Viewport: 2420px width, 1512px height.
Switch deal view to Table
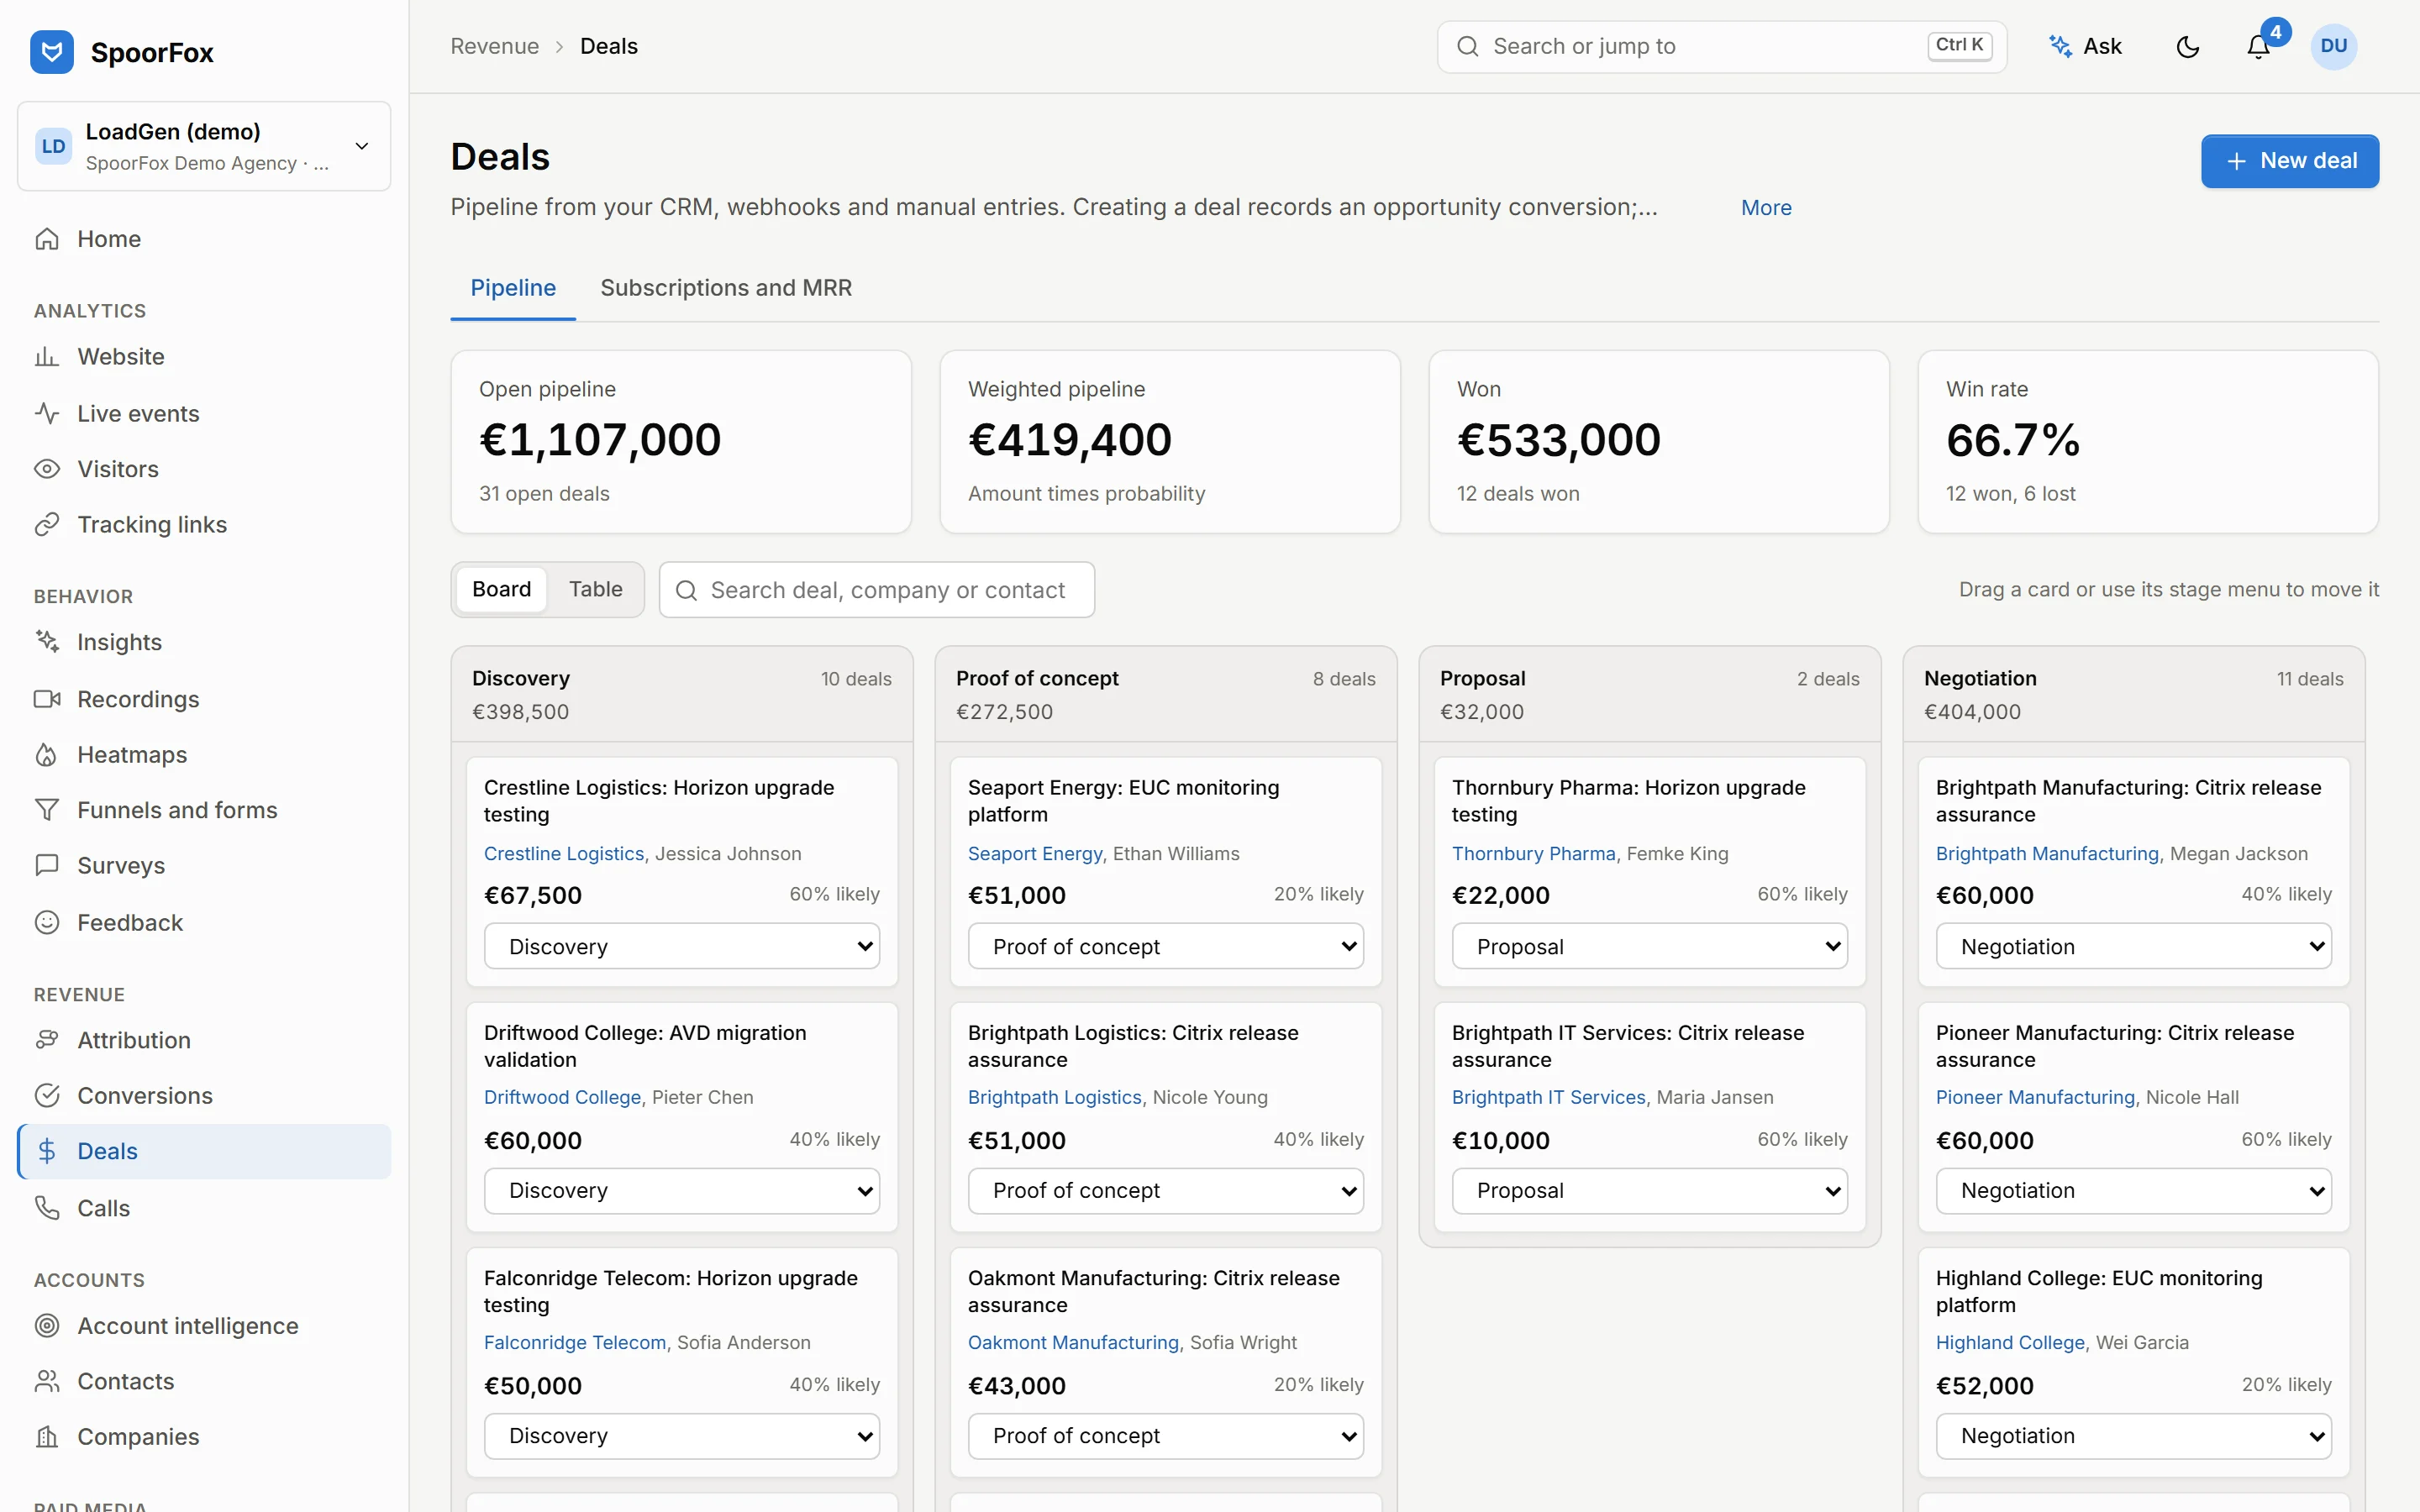pyautogui.click(x=596, y=589)
